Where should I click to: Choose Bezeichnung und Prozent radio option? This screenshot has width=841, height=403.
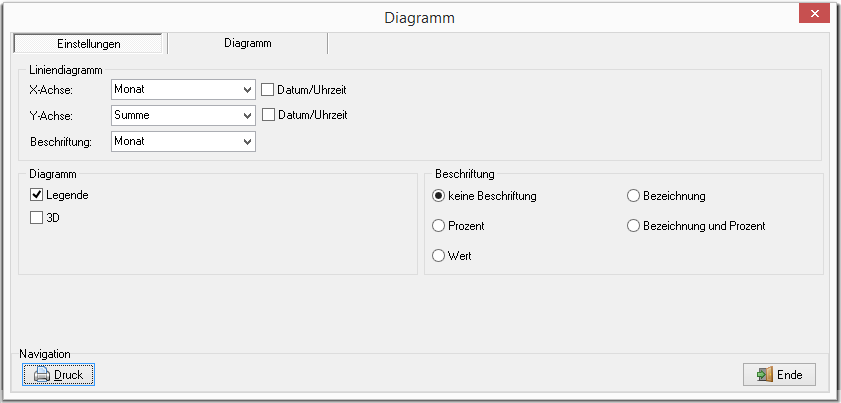pyautogui.click(x=633, y=226)
